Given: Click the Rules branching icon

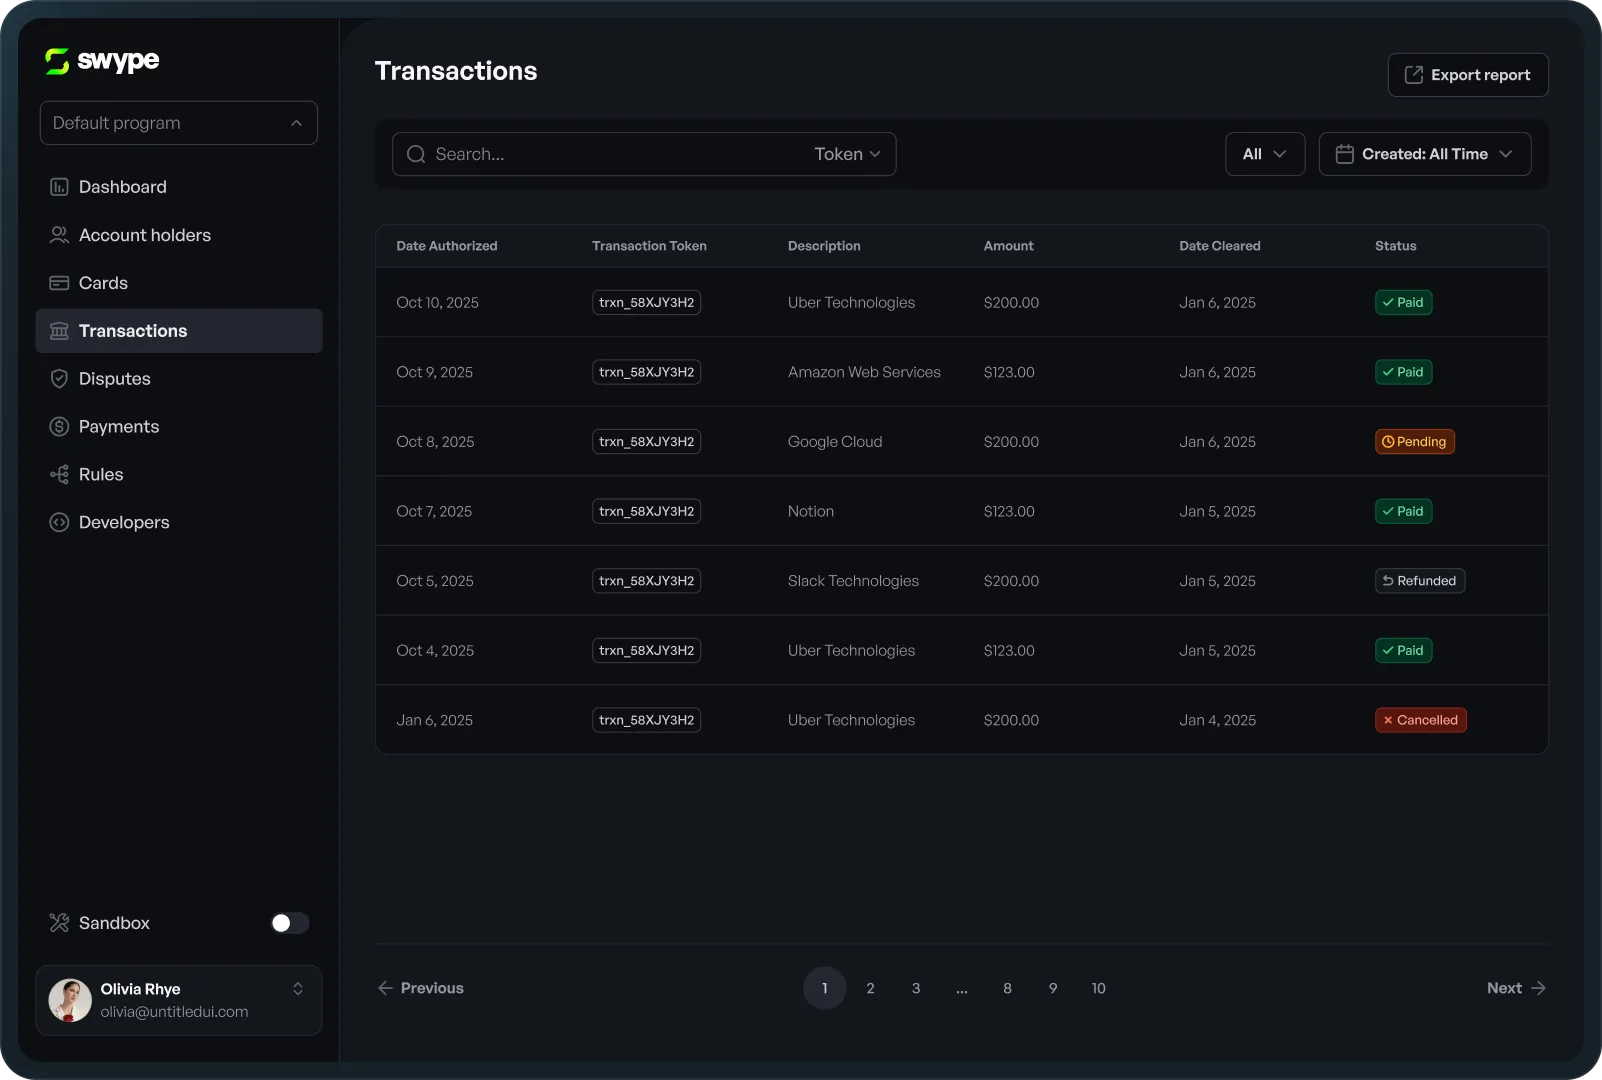Looking at the screenshot, I should point(59,475).
